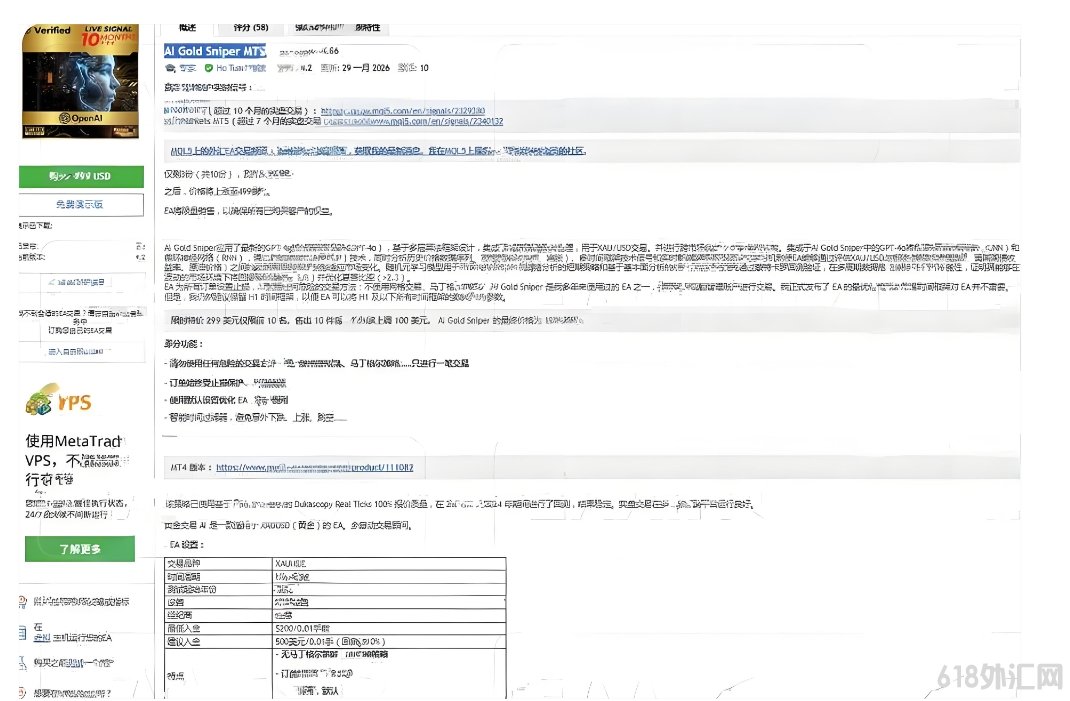Open the 评分 (58) reviews tab
The image size is (1070, 701).
(x=250, y=28)
